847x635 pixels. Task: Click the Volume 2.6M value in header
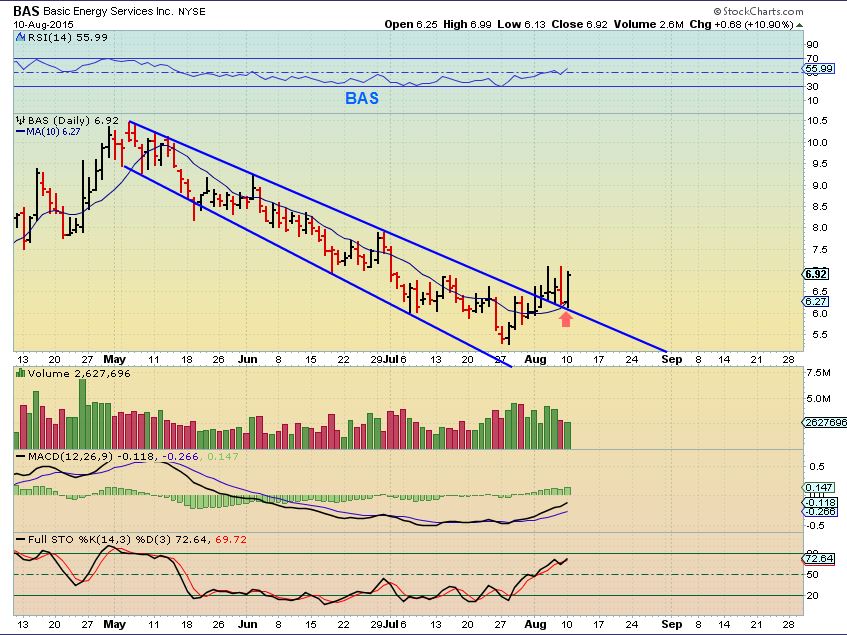[649, 24]
